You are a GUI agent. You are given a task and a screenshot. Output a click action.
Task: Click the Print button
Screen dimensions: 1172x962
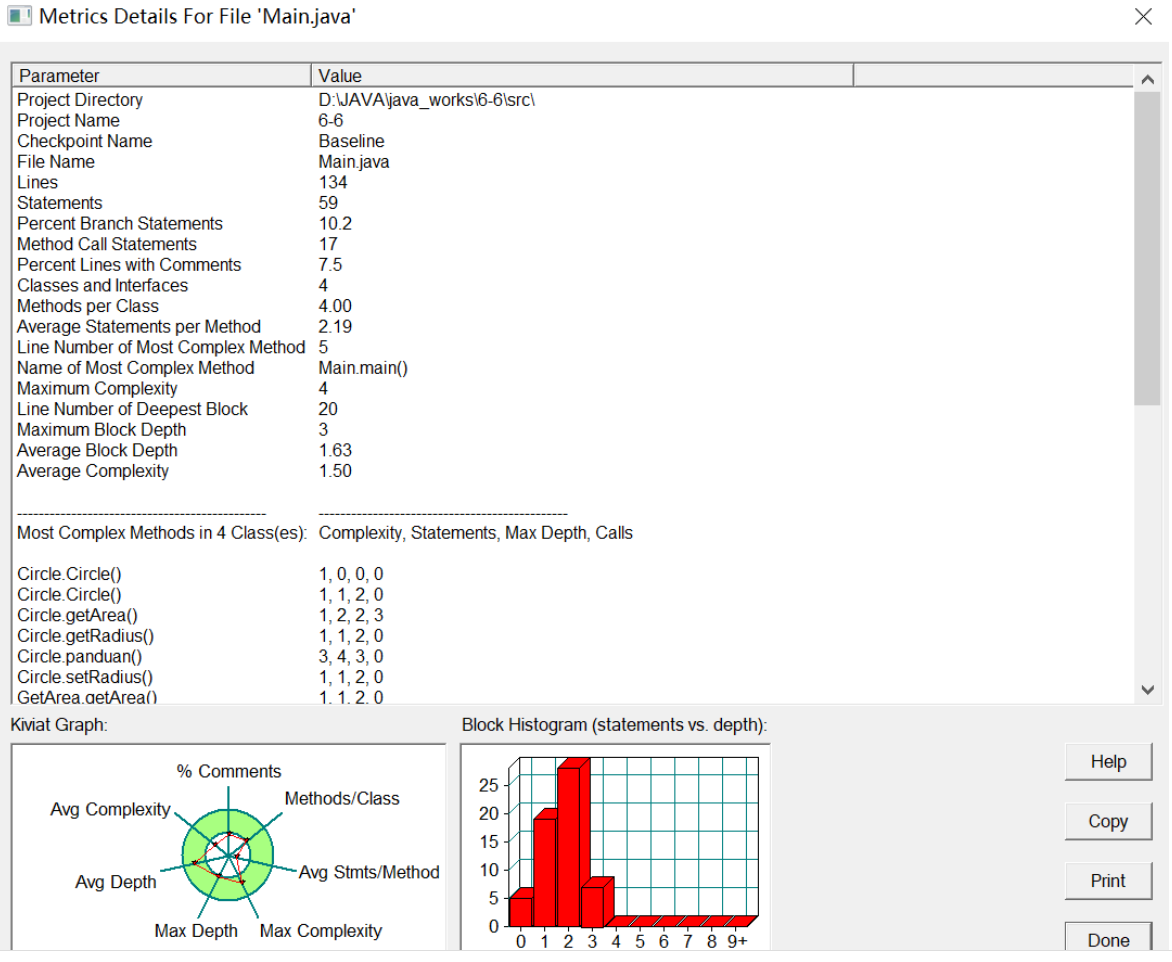[1108, 881]
